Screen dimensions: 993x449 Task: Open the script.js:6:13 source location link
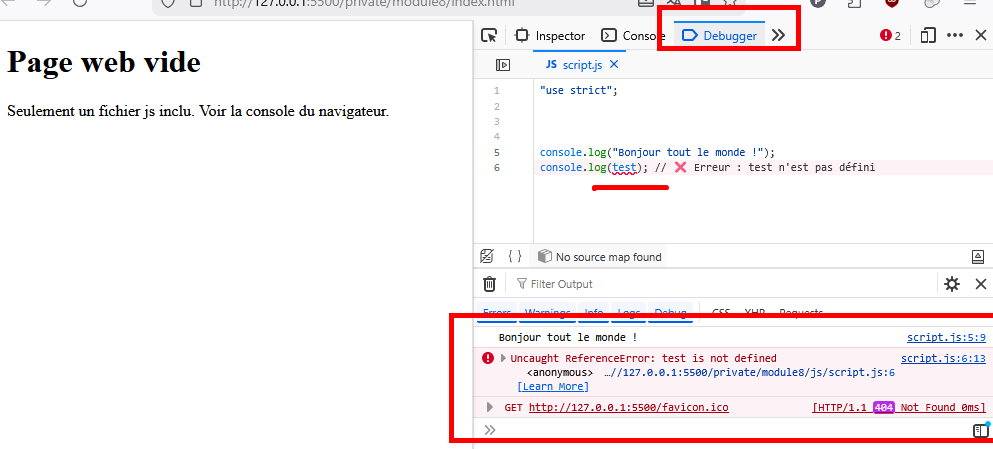(x=943, y=358)
